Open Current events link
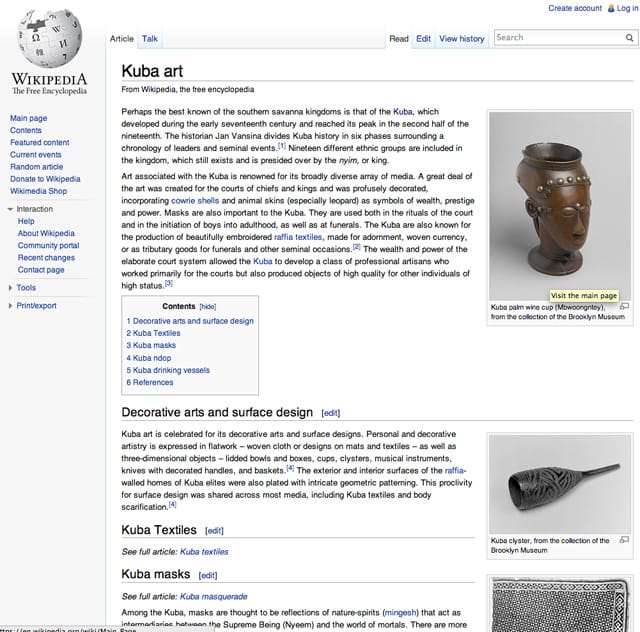The image size is (640, 632). click(x=36, y=155)
